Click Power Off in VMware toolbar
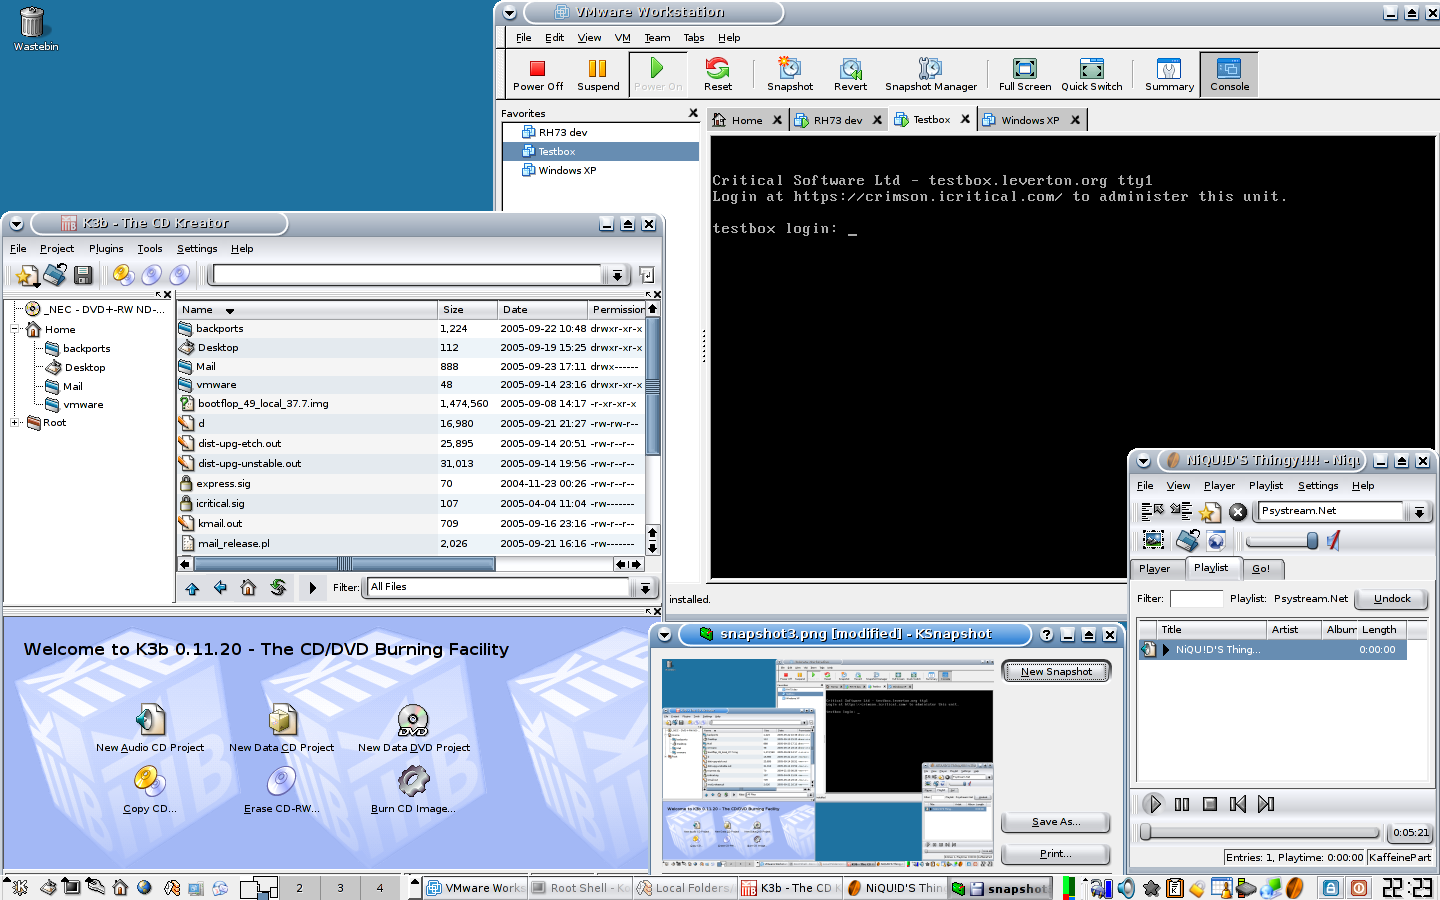 (x=538, y=75)
